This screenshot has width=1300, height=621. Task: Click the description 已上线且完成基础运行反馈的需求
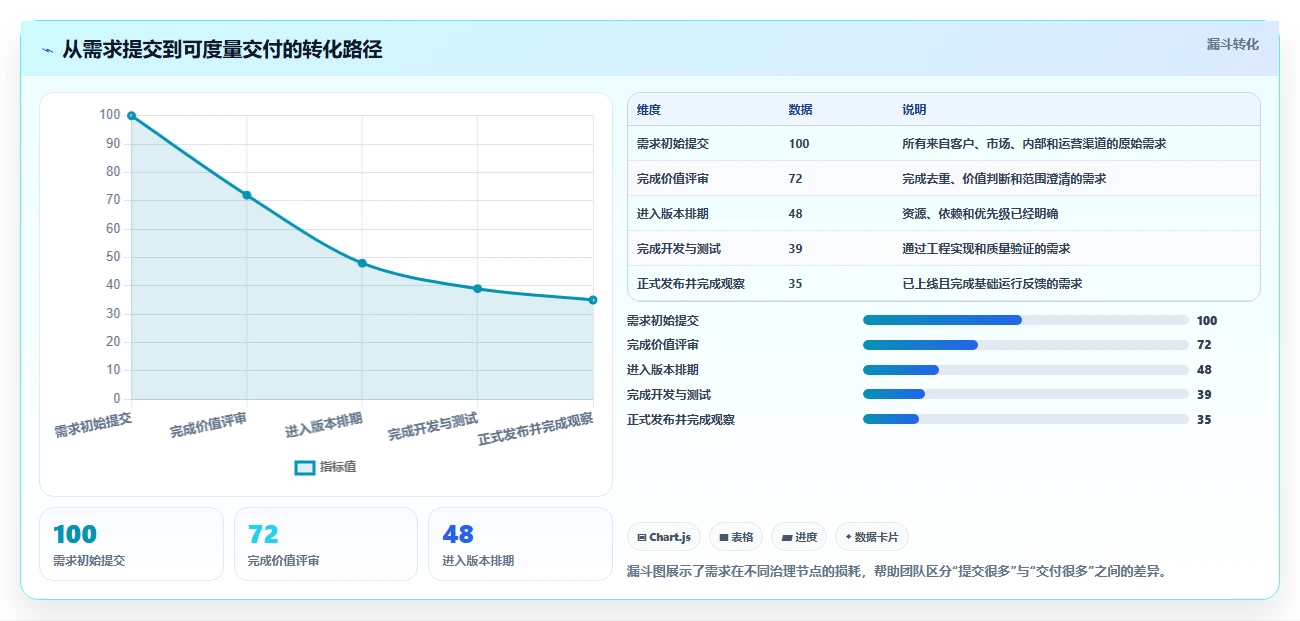click(992, 284)
